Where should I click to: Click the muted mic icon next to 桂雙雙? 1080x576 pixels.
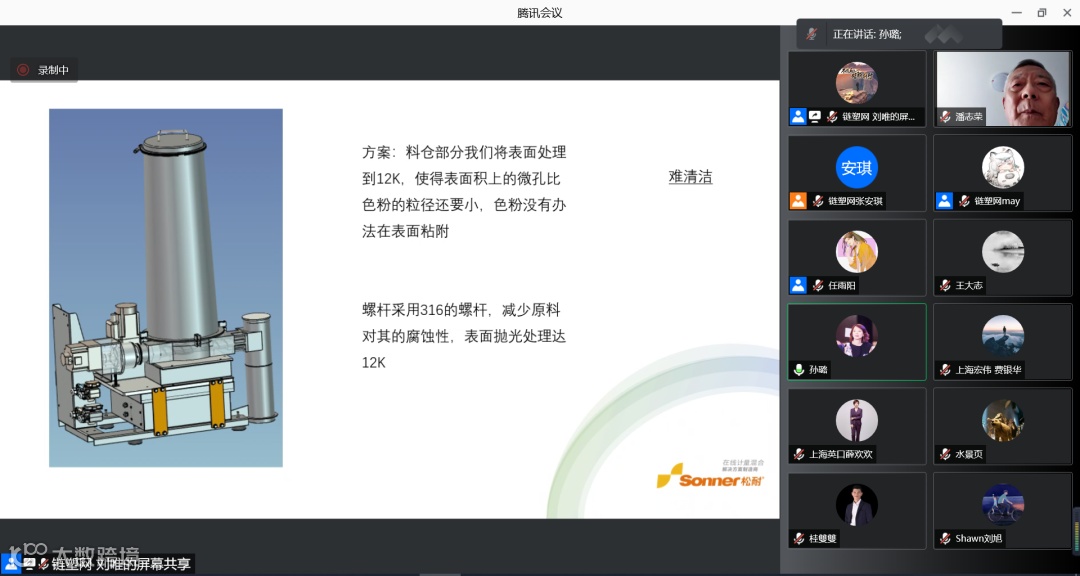click(799, 538)
